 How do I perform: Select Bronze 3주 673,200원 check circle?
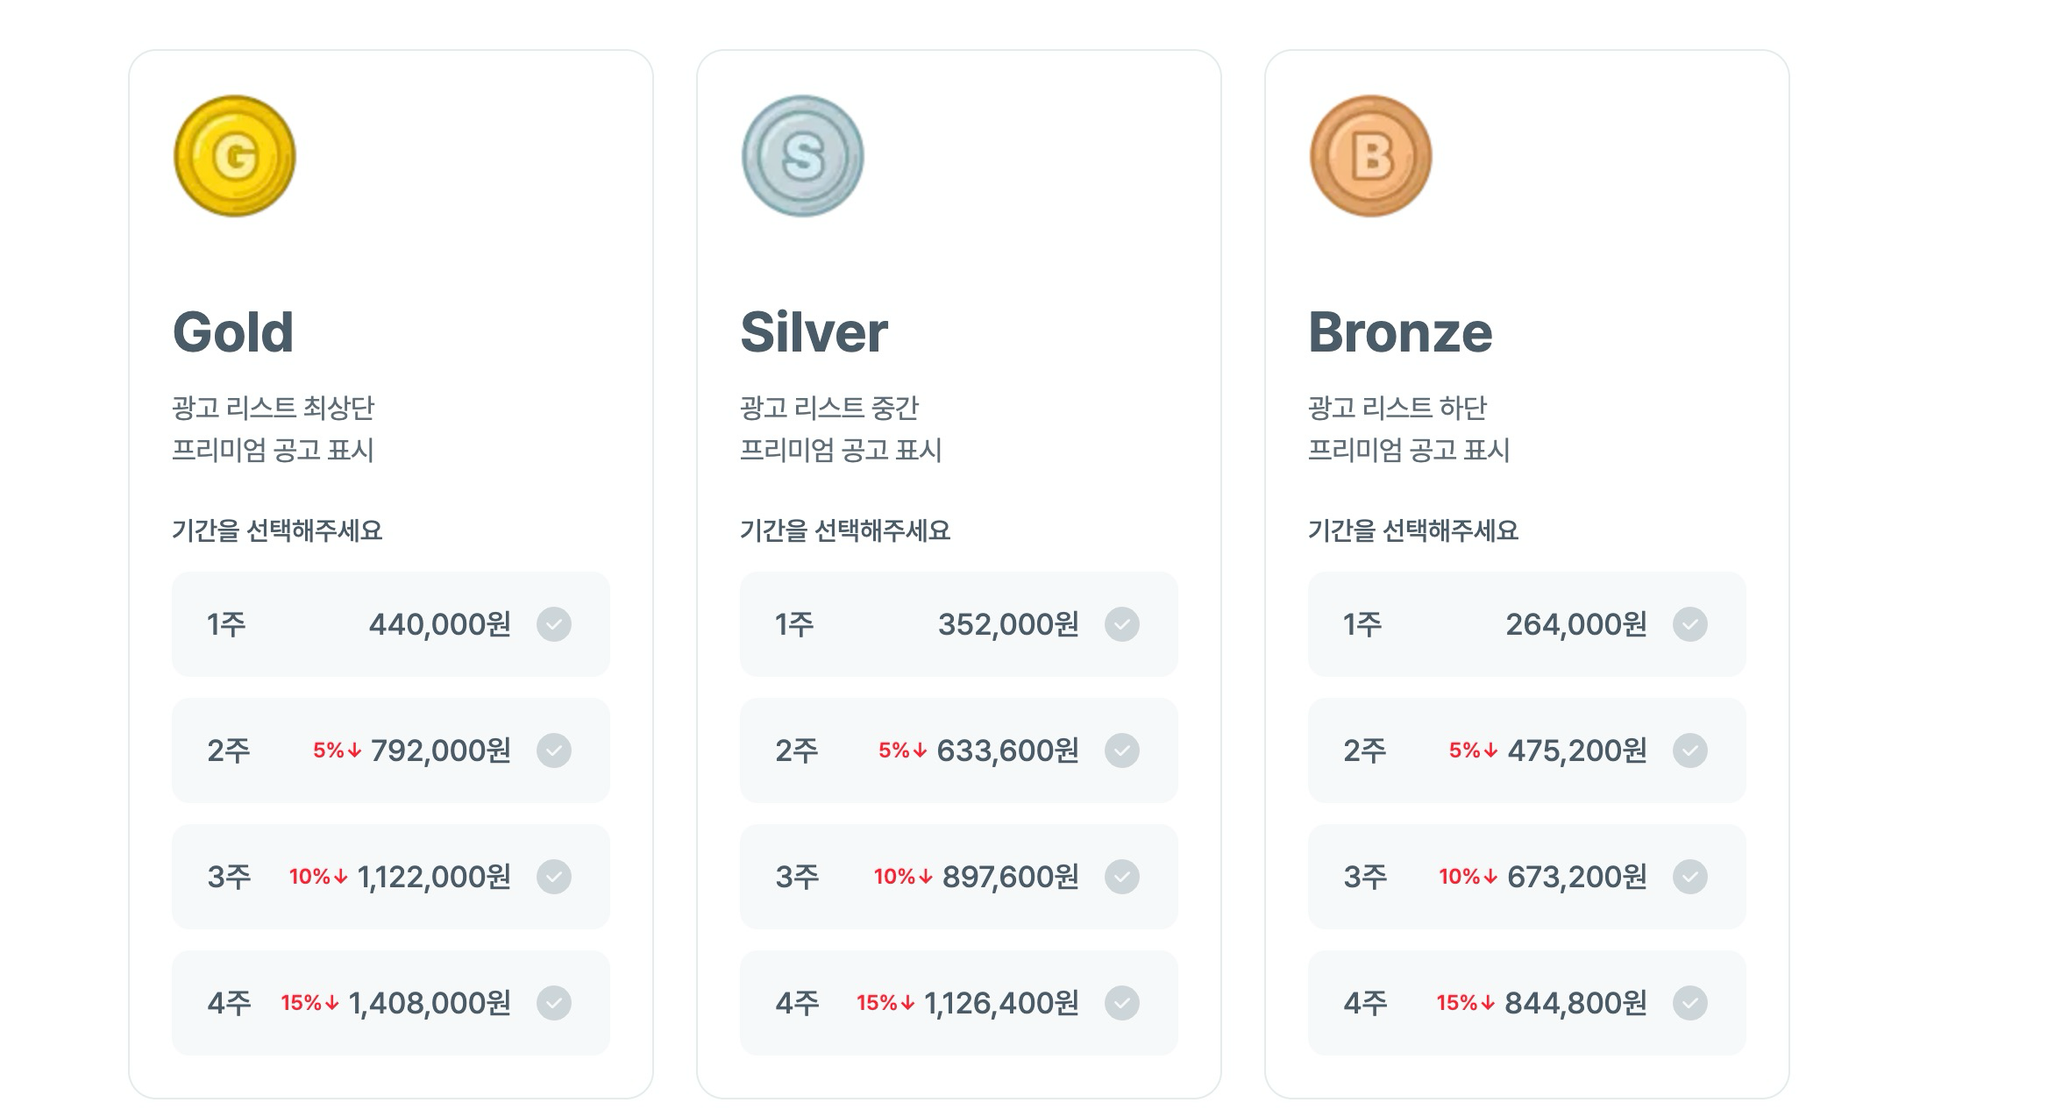[1690, 876]
